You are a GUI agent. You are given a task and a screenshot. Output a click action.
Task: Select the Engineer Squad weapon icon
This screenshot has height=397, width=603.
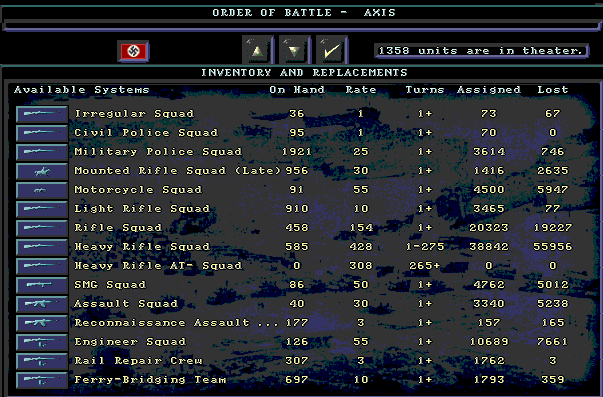pos(42,342)
